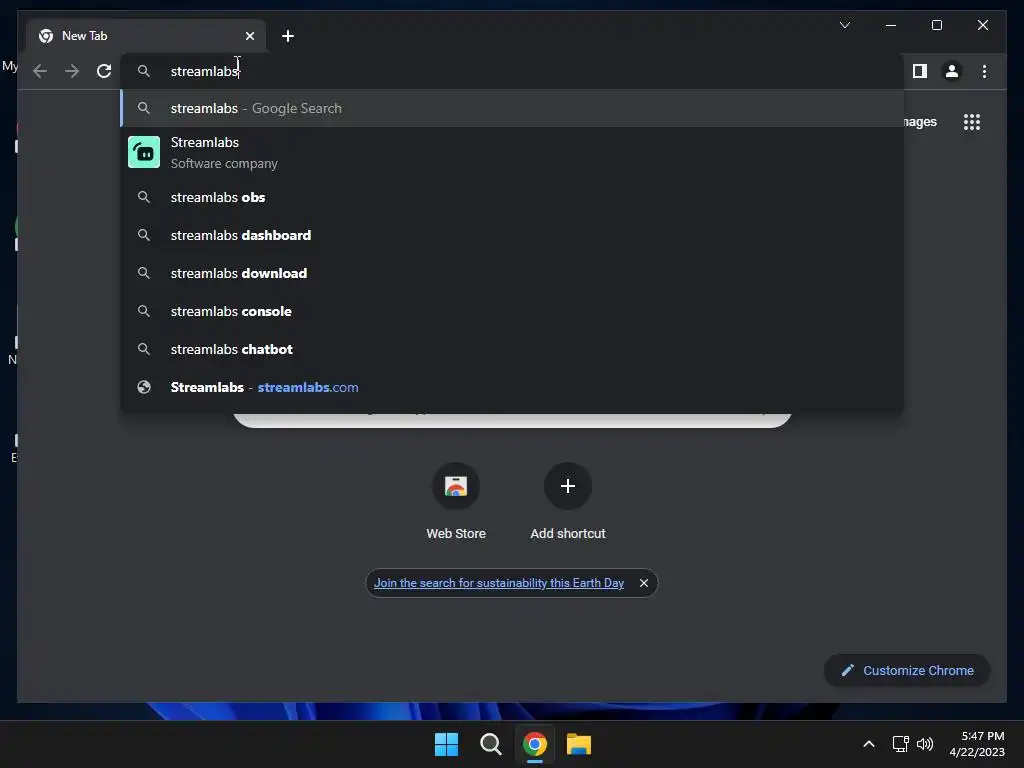Open the Earth Day sustainability link
Viewport: 1024px width, 768px height.
499,583
